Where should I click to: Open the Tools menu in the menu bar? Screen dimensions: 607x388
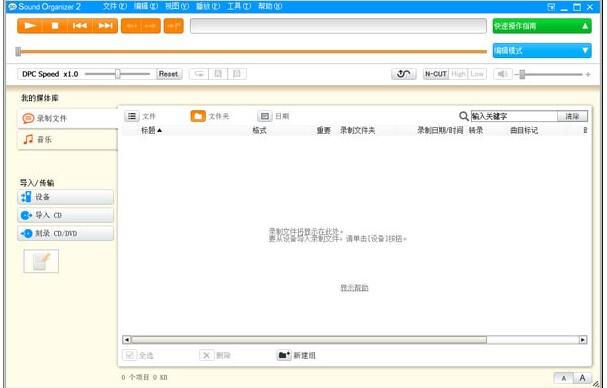pyautogui.click(x=238, y=6)
